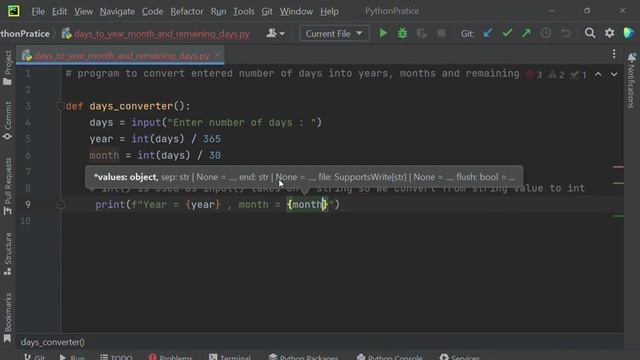
Task: Open Services tool window at bottom
Action: pyautogui.click(x=459, y=357)
